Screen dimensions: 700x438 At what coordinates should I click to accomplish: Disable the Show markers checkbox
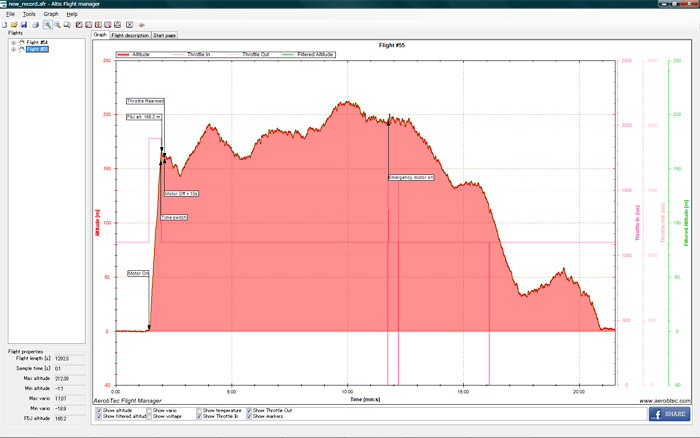pyautogui.click(x=249, y=416)
